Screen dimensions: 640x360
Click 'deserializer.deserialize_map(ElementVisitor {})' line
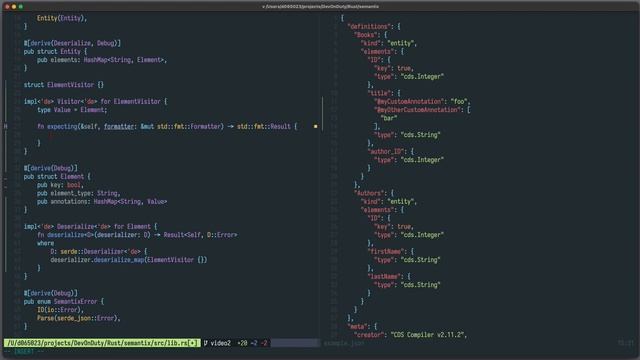(x=129, y=260)
